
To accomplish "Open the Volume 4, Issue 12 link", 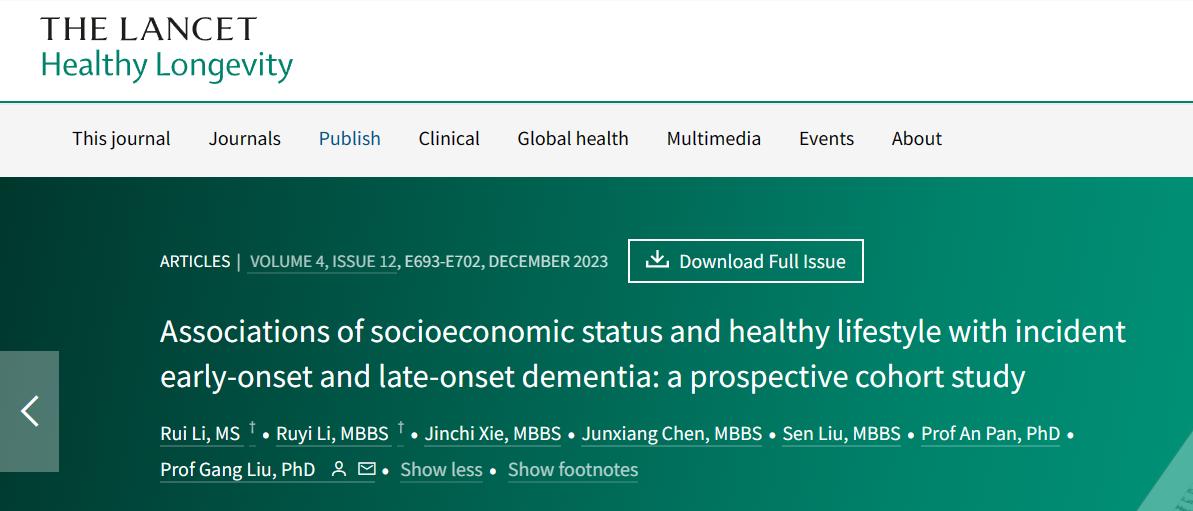I will pyautogui.click(x=323, y=262).
